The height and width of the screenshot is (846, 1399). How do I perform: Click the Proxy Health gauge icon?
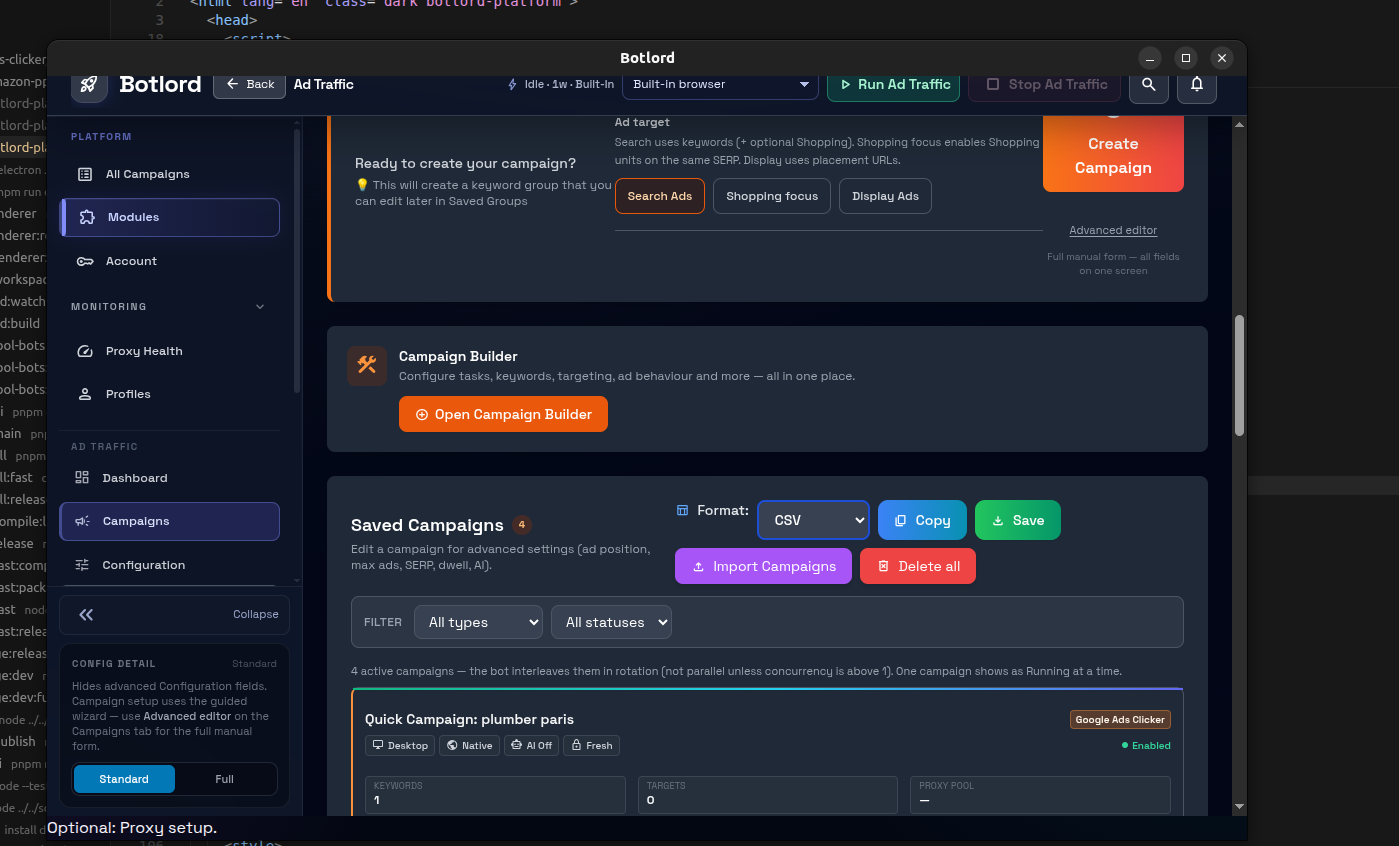(85, 351)
